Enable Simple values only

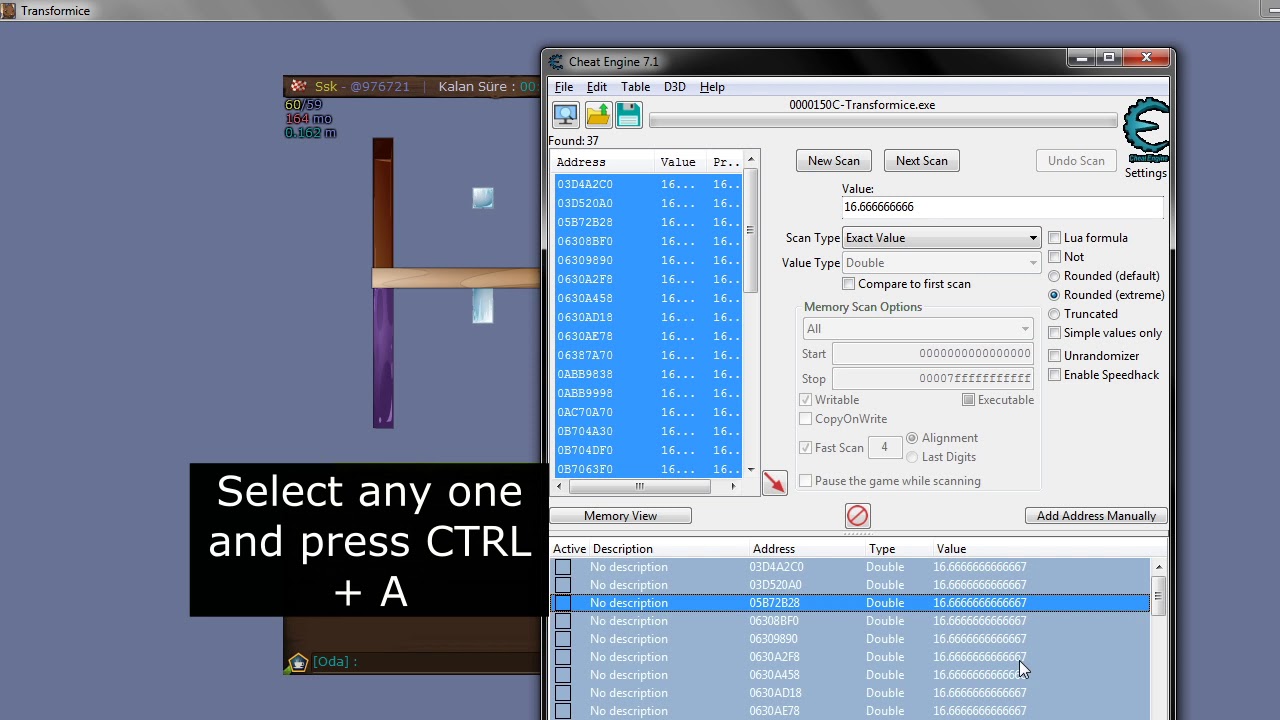pos(1054,333)
